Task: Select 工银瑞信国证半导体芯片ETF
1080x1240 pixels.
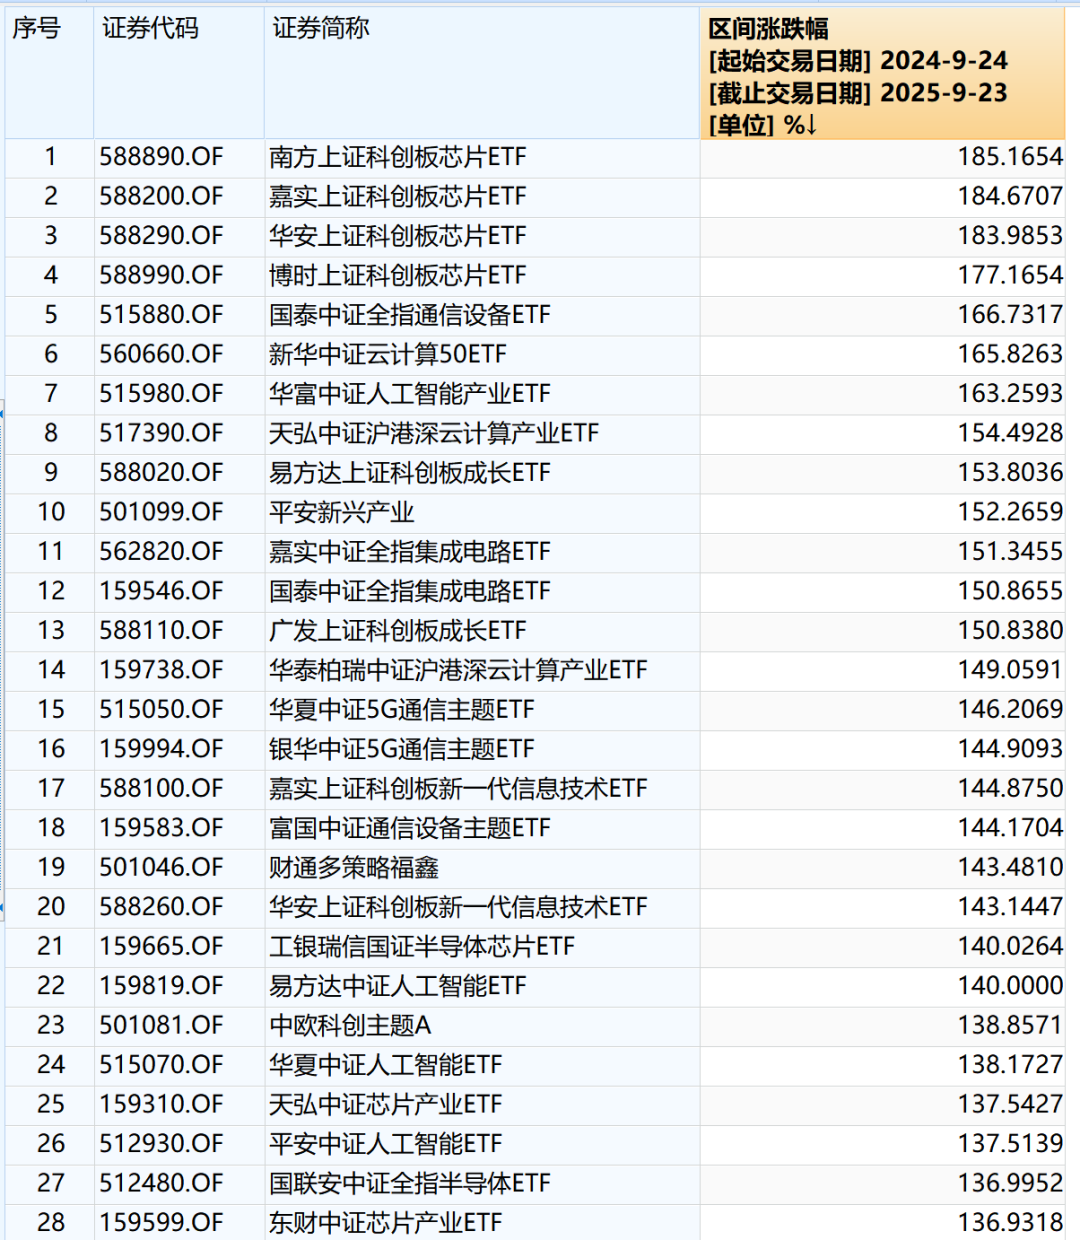Action: tap(422, 947)
